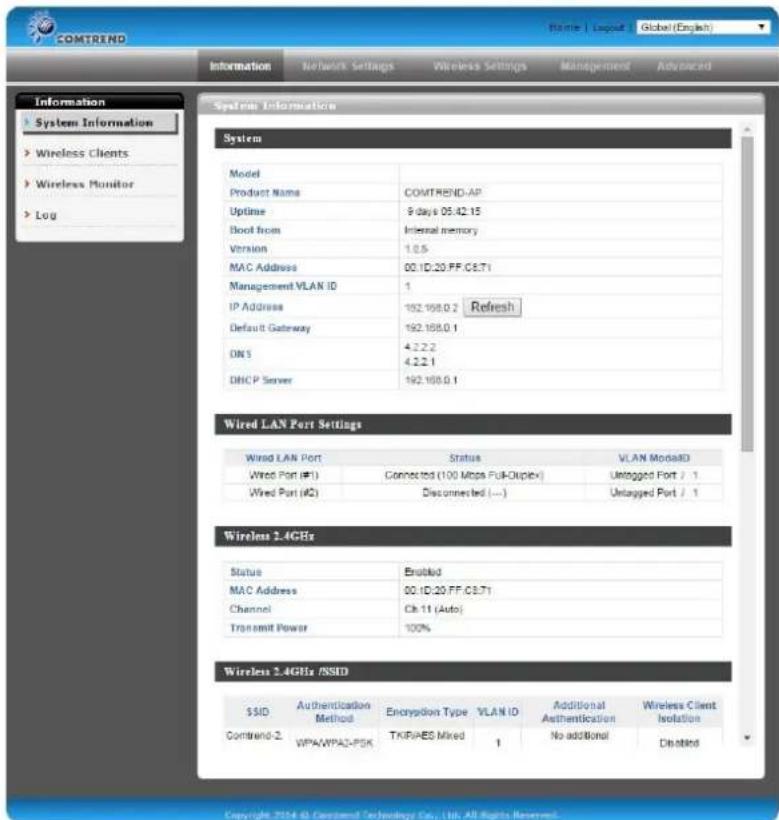
Task: Click Transmit Power value 100%
Action: pos(418,628)
